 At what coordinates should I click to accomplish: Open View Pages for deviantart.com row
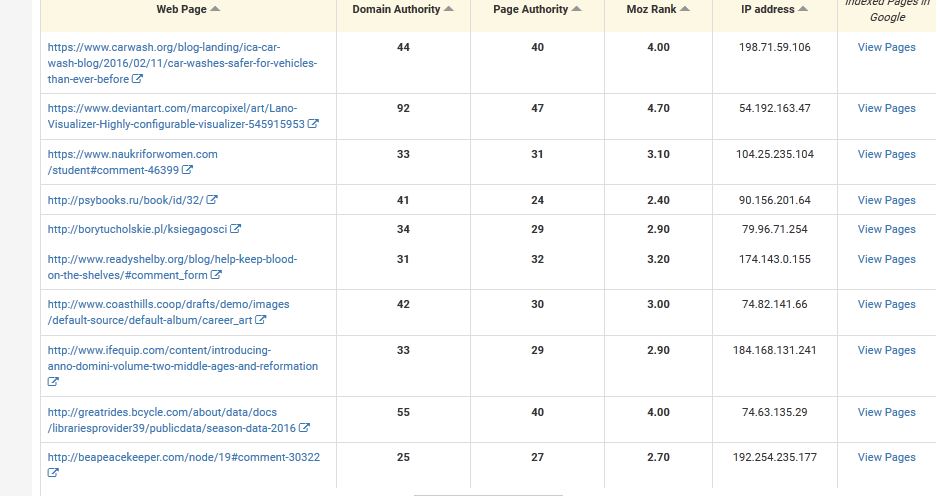886,109
